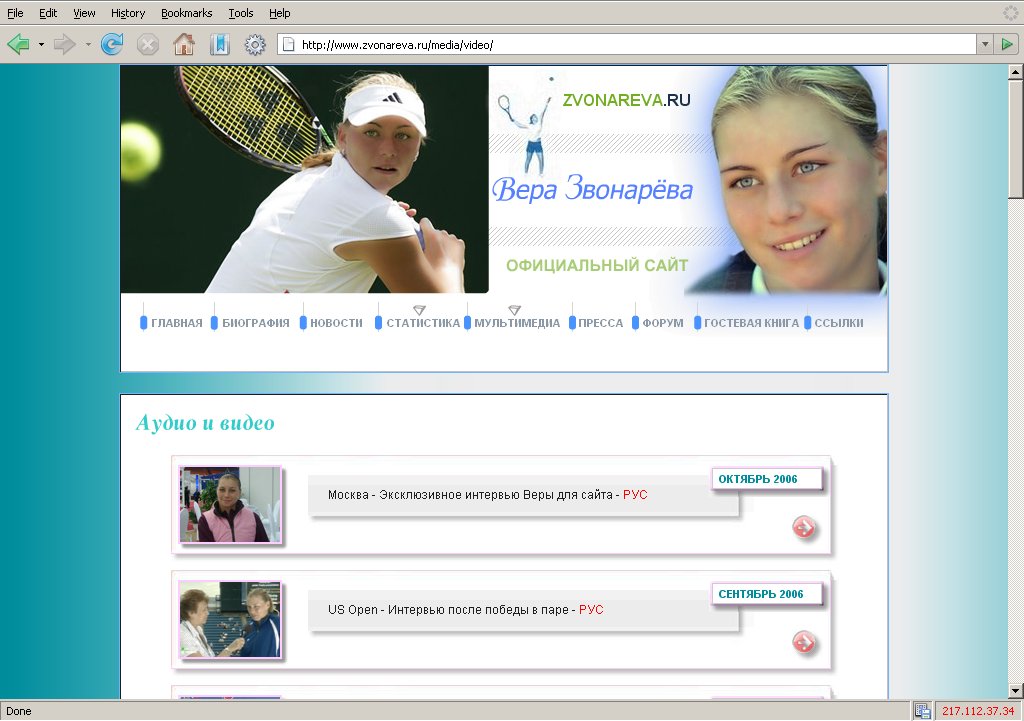Viewport: 1024px width, 721px height.
Task: Click the greyed-out Stop loading icon
Action: click(x=148, y=44)
